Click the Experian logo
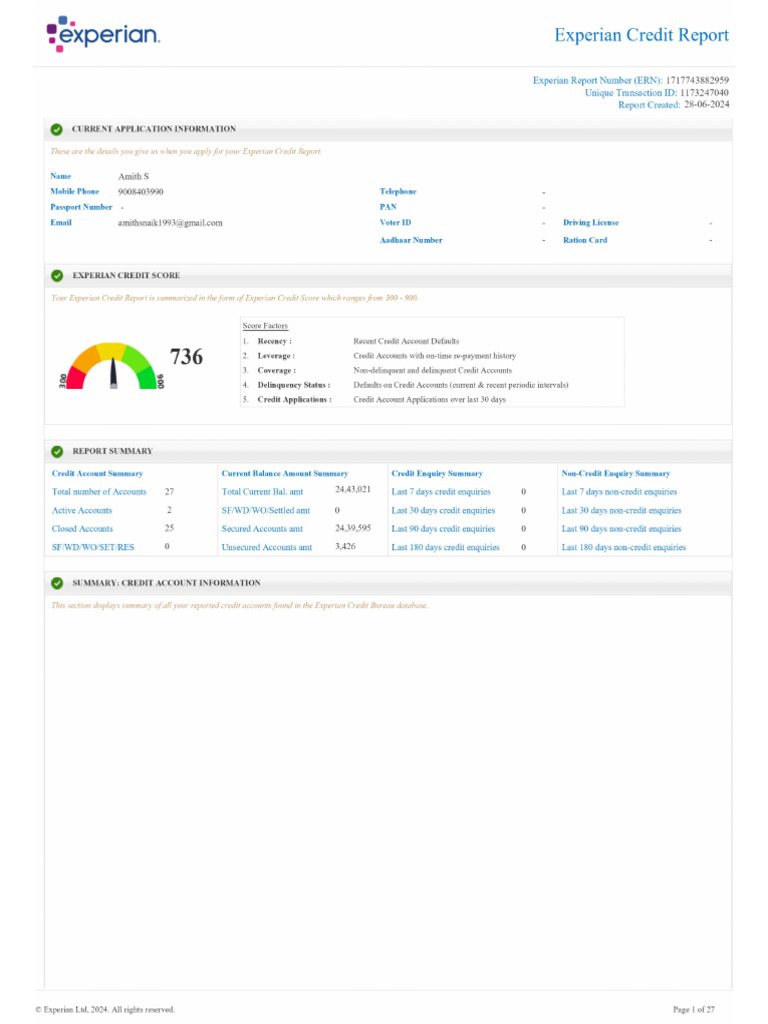Viewport: 768px width, 1024px height. click(103, 34)
